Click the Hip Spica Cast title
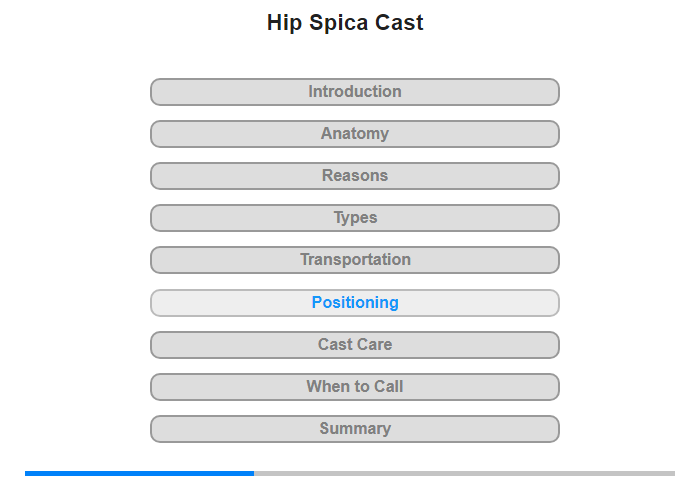 345,23
